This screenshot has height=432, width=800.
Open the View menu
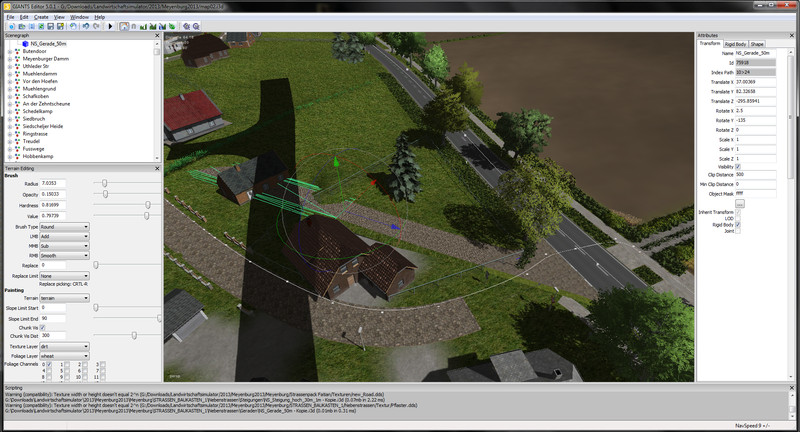click(x=59, y=17)
